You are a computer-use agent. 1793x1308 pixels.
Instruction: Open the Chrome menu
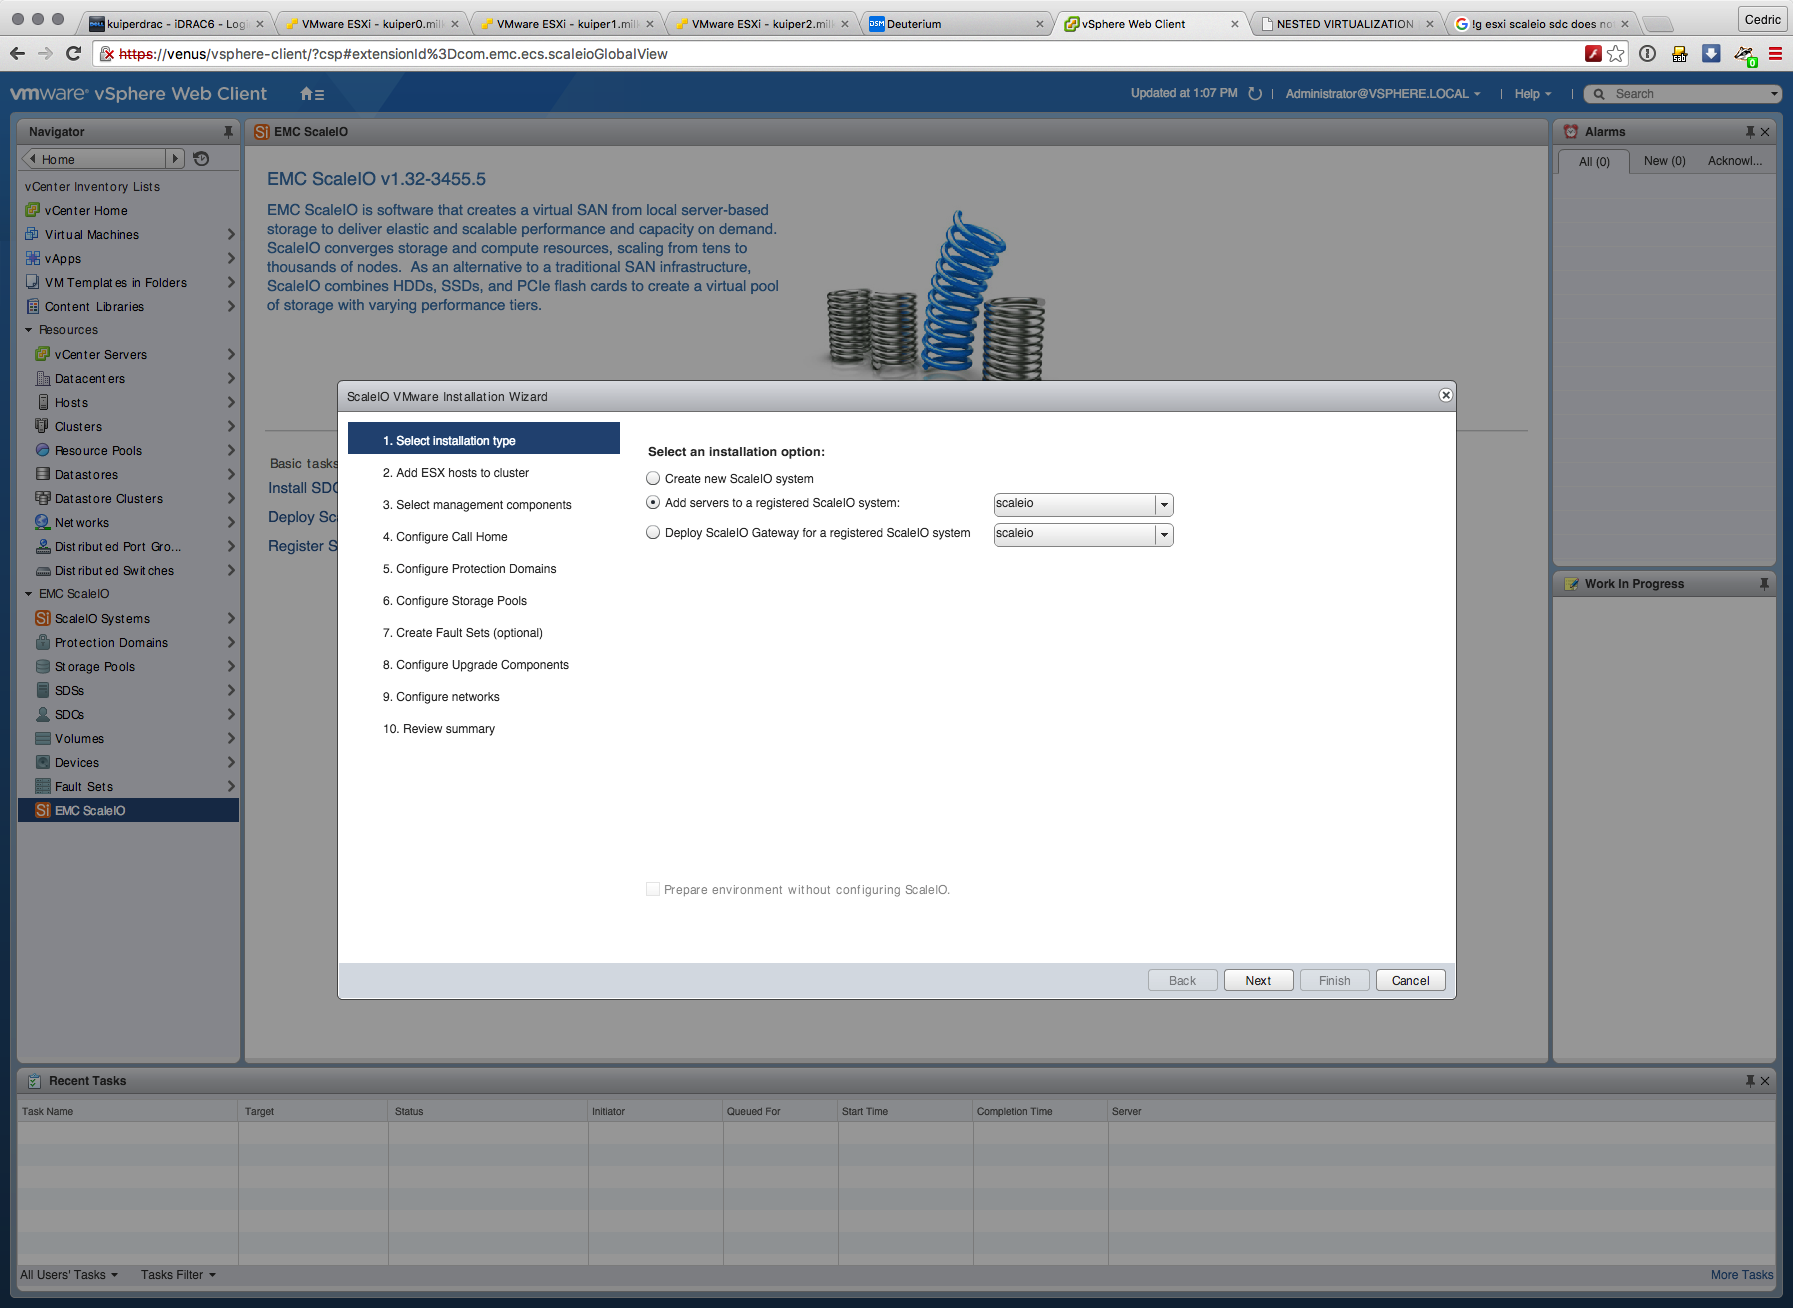point(1776,54)
